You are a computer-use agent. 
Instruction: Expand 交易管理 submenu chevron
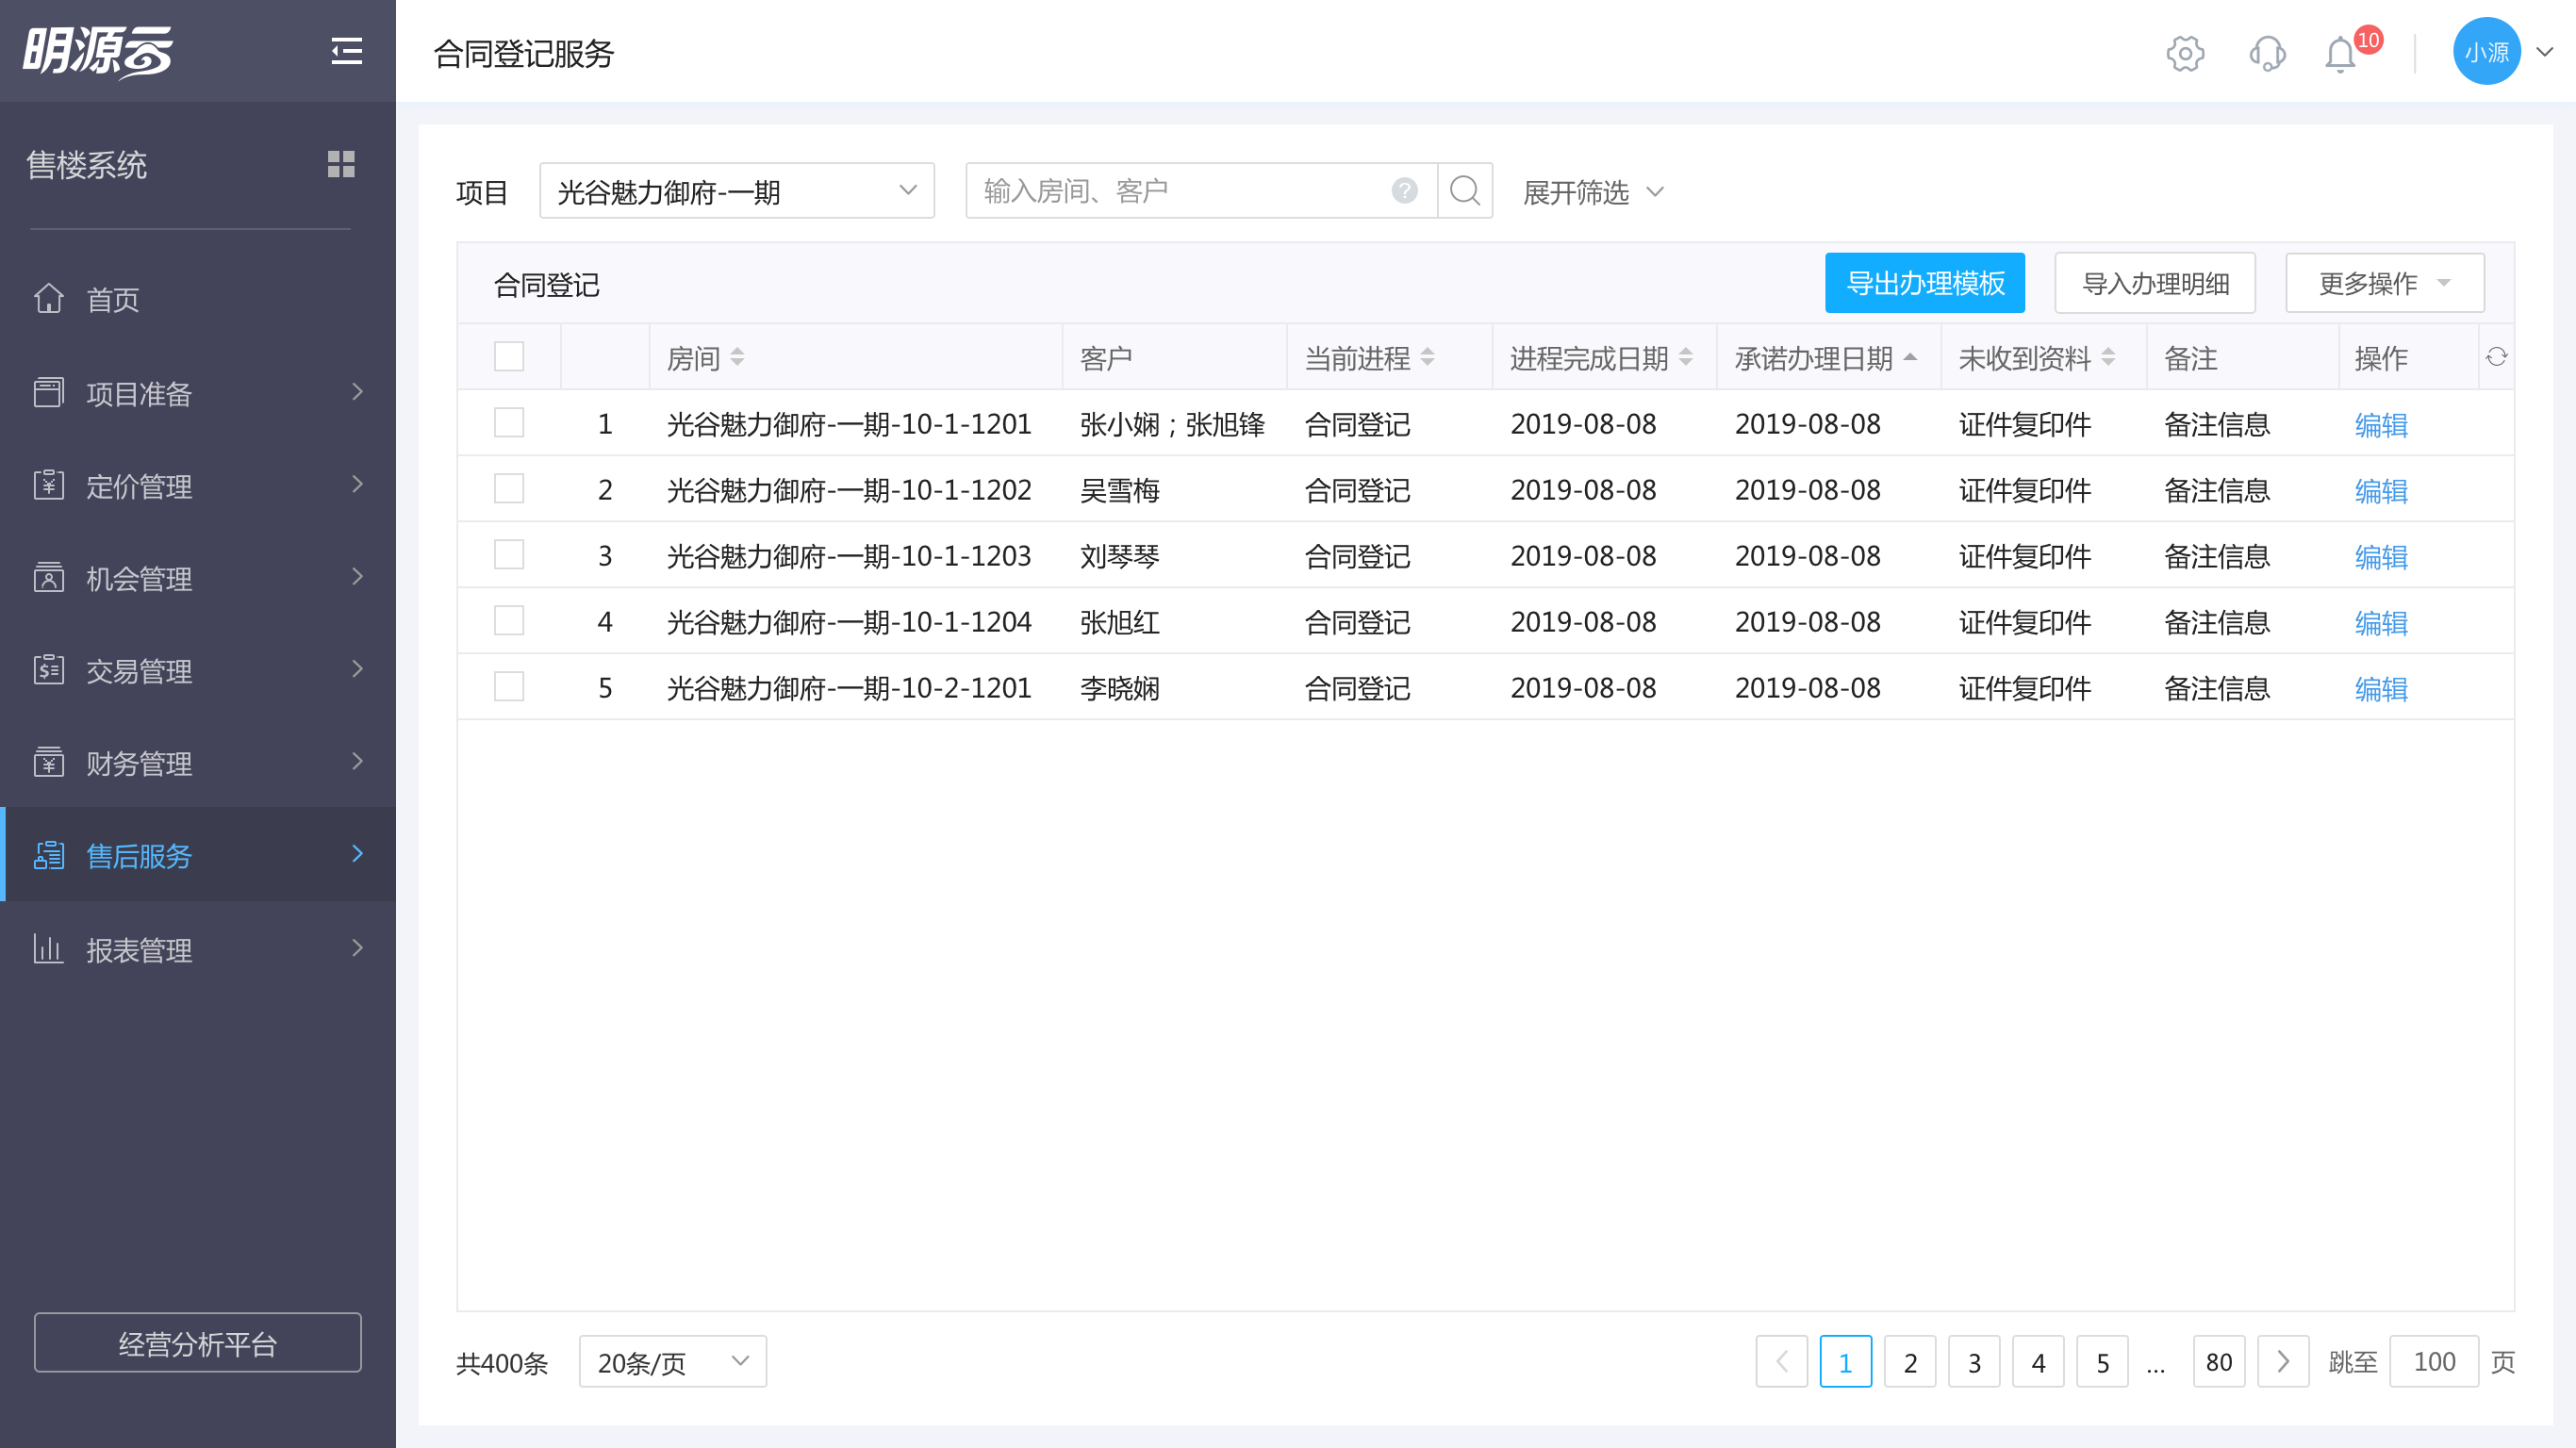click(357, 669)
